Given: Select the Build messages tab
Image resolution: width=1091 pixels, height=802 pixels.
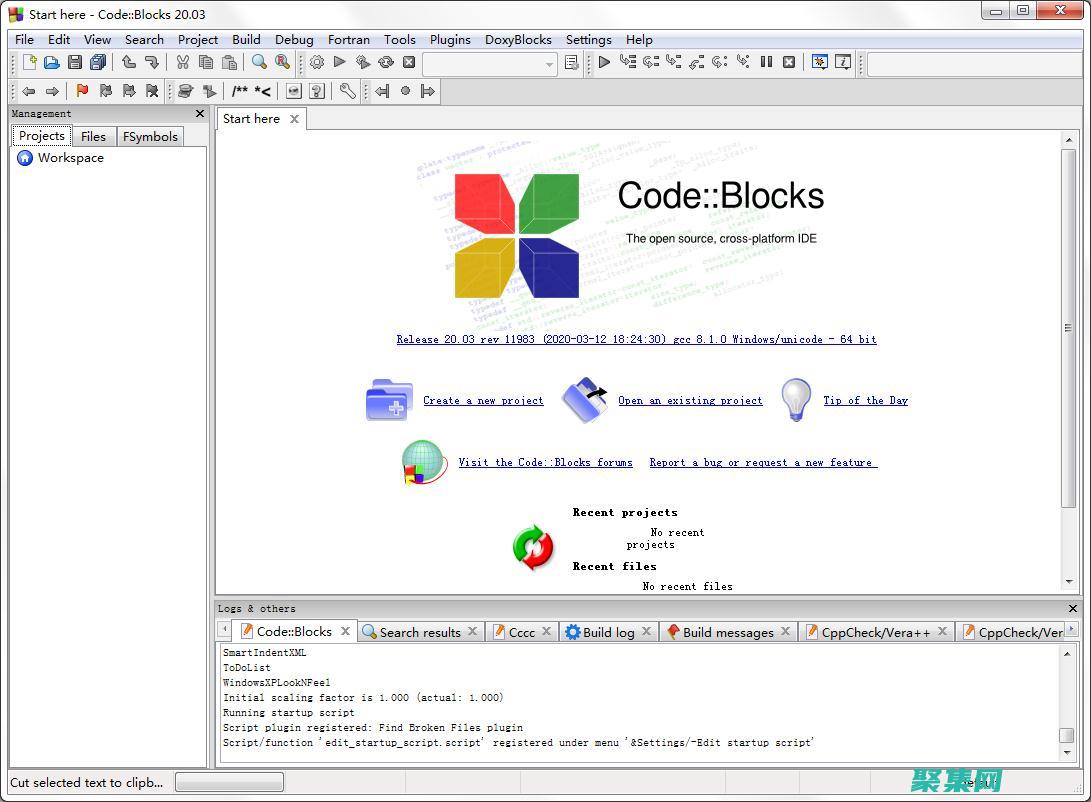Looking at the screenshot, I should (x=728, y=632).
